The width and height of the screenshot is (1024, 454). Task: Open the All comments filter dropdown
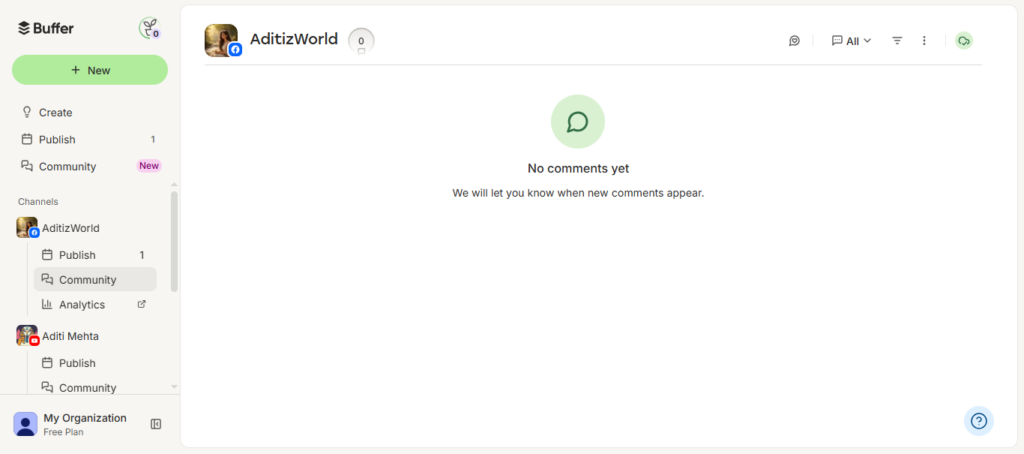tap(851, 41)
